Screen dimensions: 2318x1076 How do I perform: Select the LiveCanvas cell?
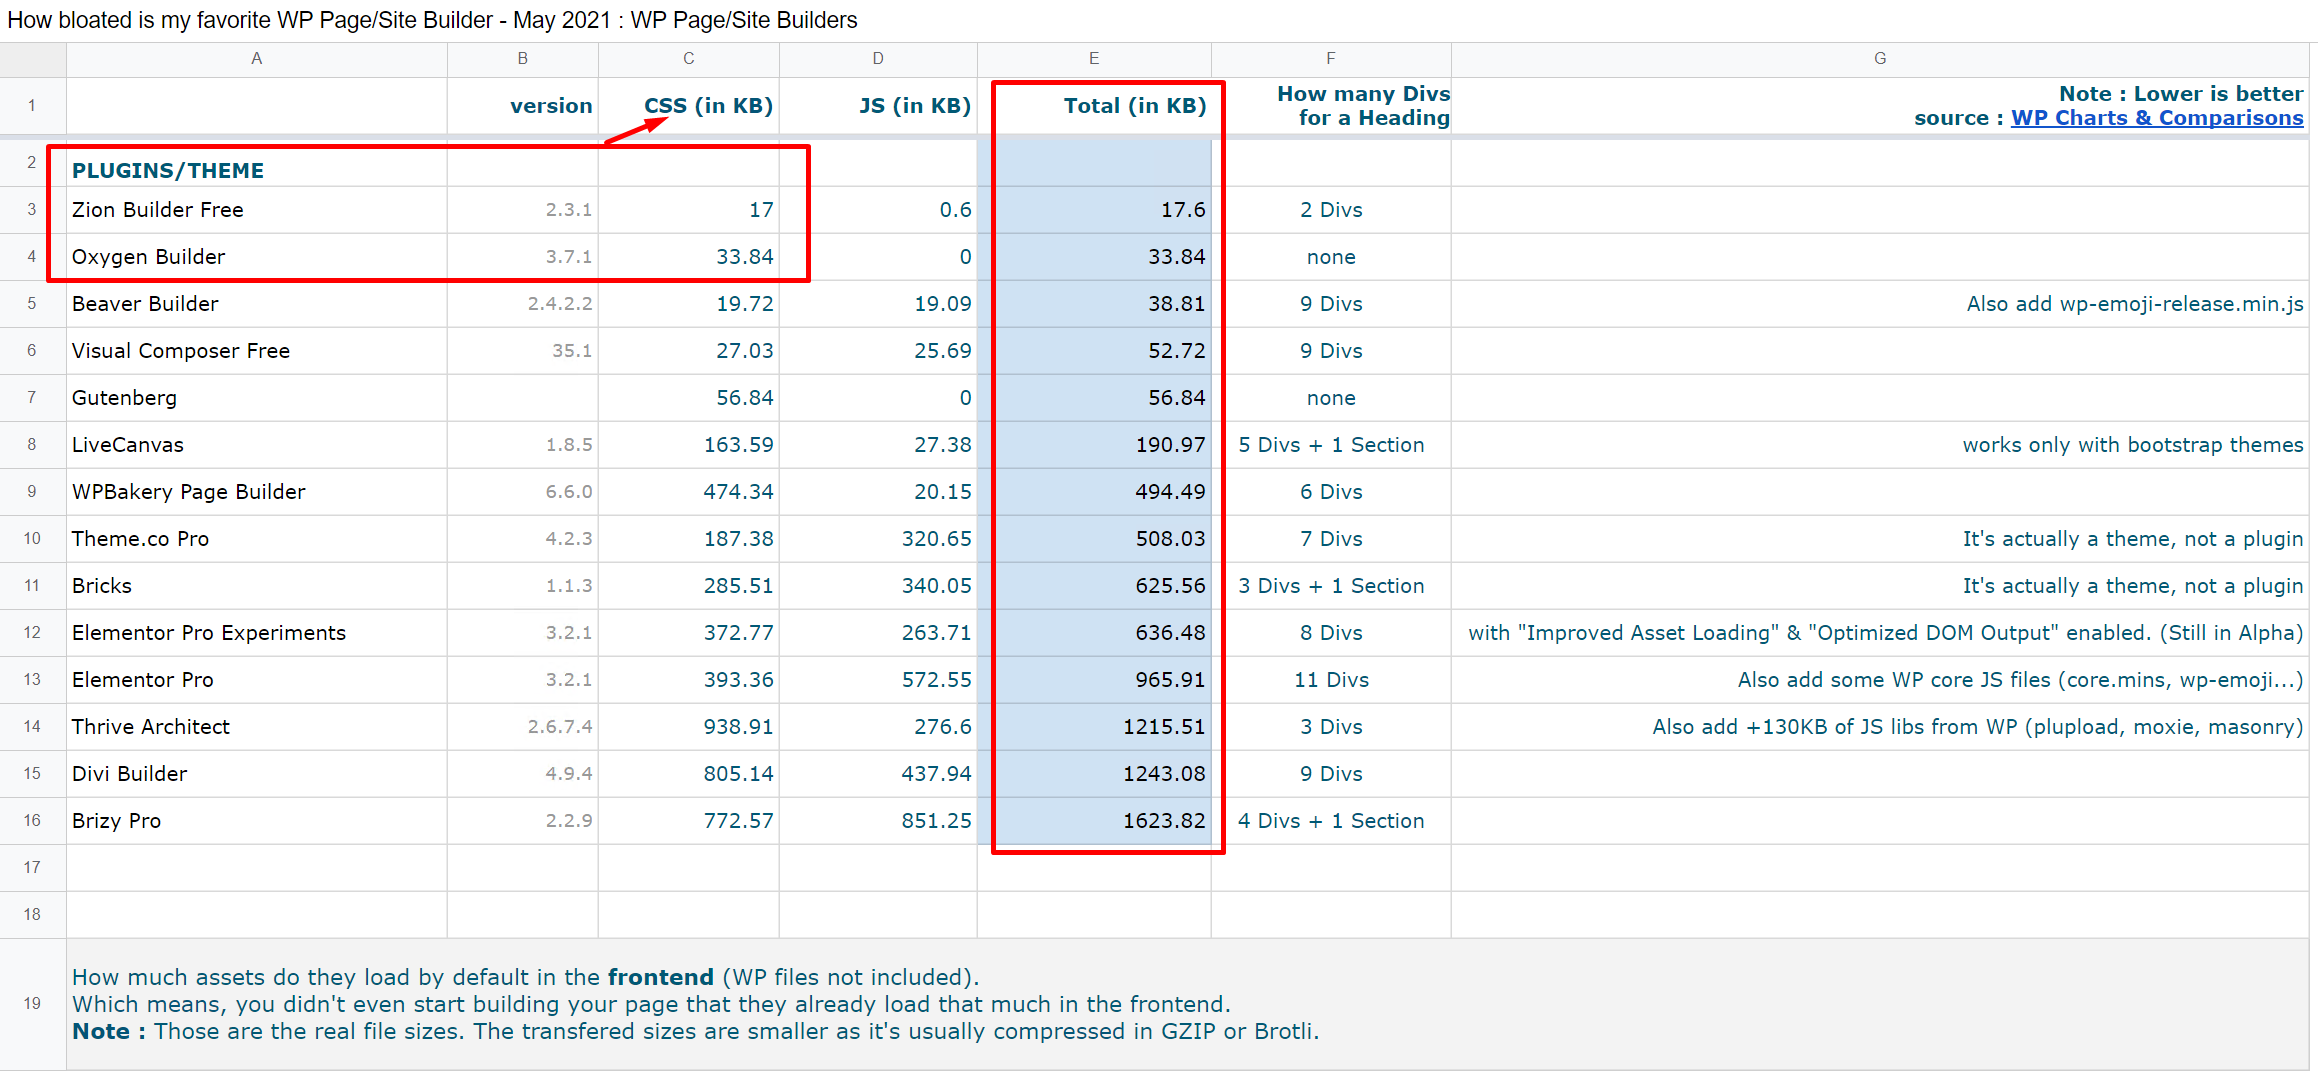click(257, 445)
